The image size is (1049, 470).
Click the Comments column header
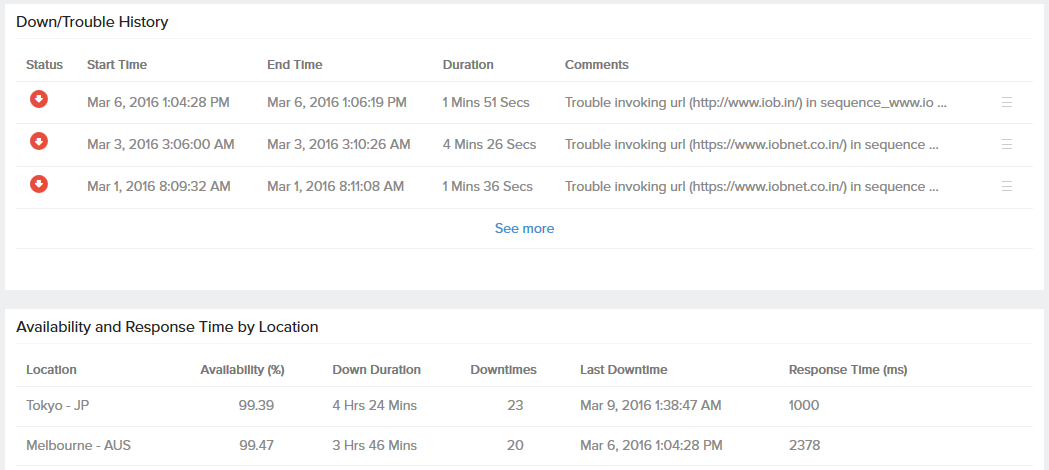(597, 65)
